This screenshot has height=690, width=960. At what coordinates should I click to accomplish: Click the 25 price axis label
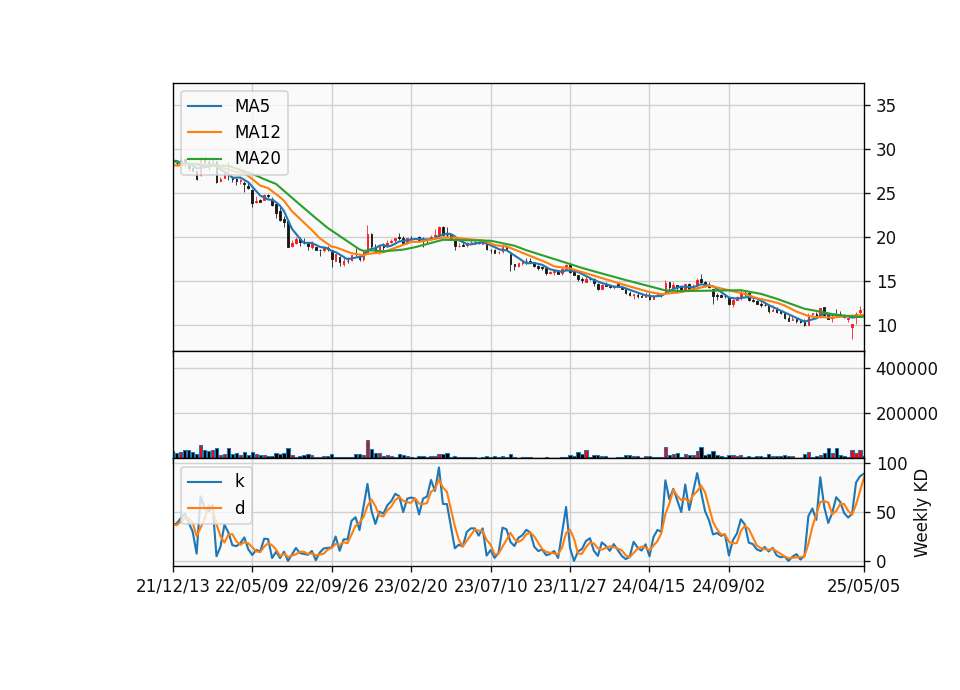click(886, 194)
